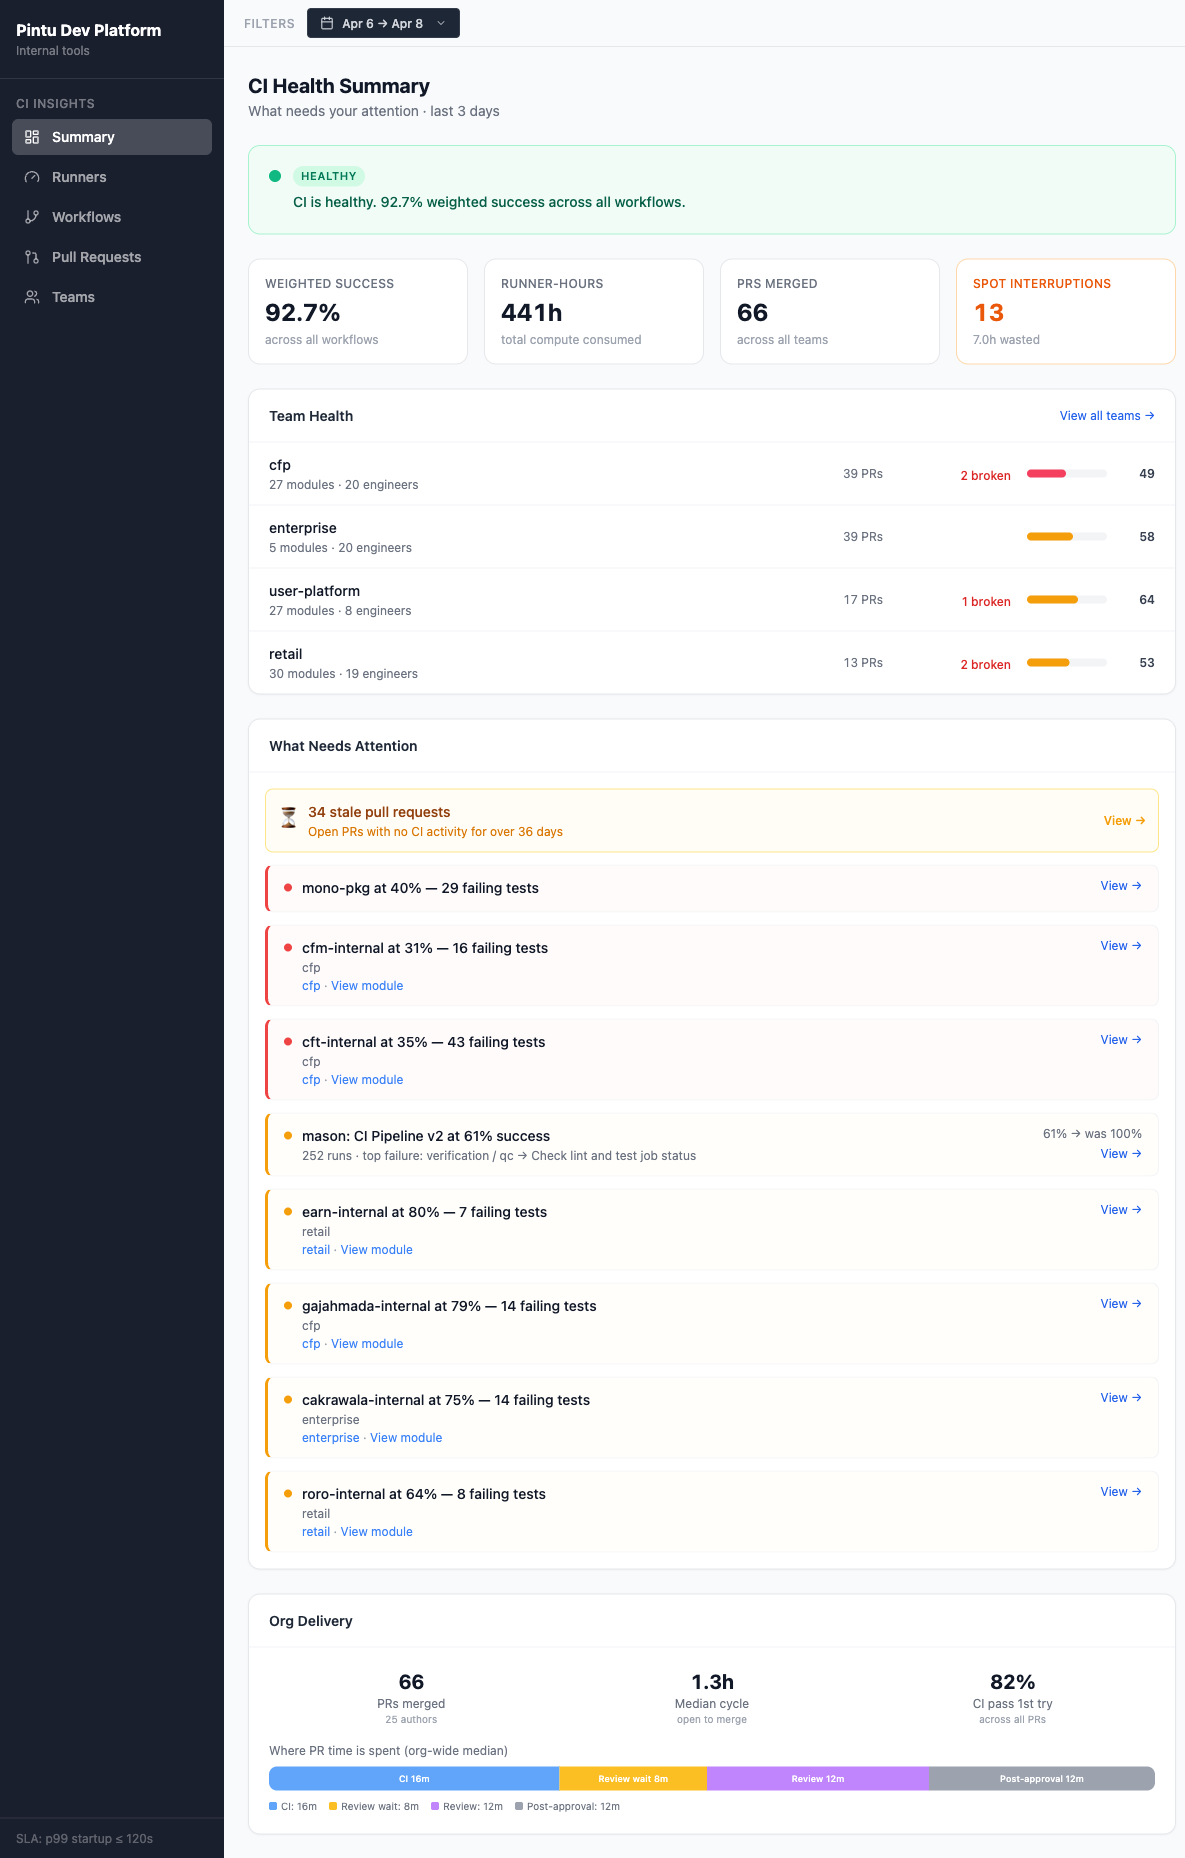1185x1858 pixels.
Task: Click the enterprise team link under cakrawala-internal
Action: (x=331, y=1438)
